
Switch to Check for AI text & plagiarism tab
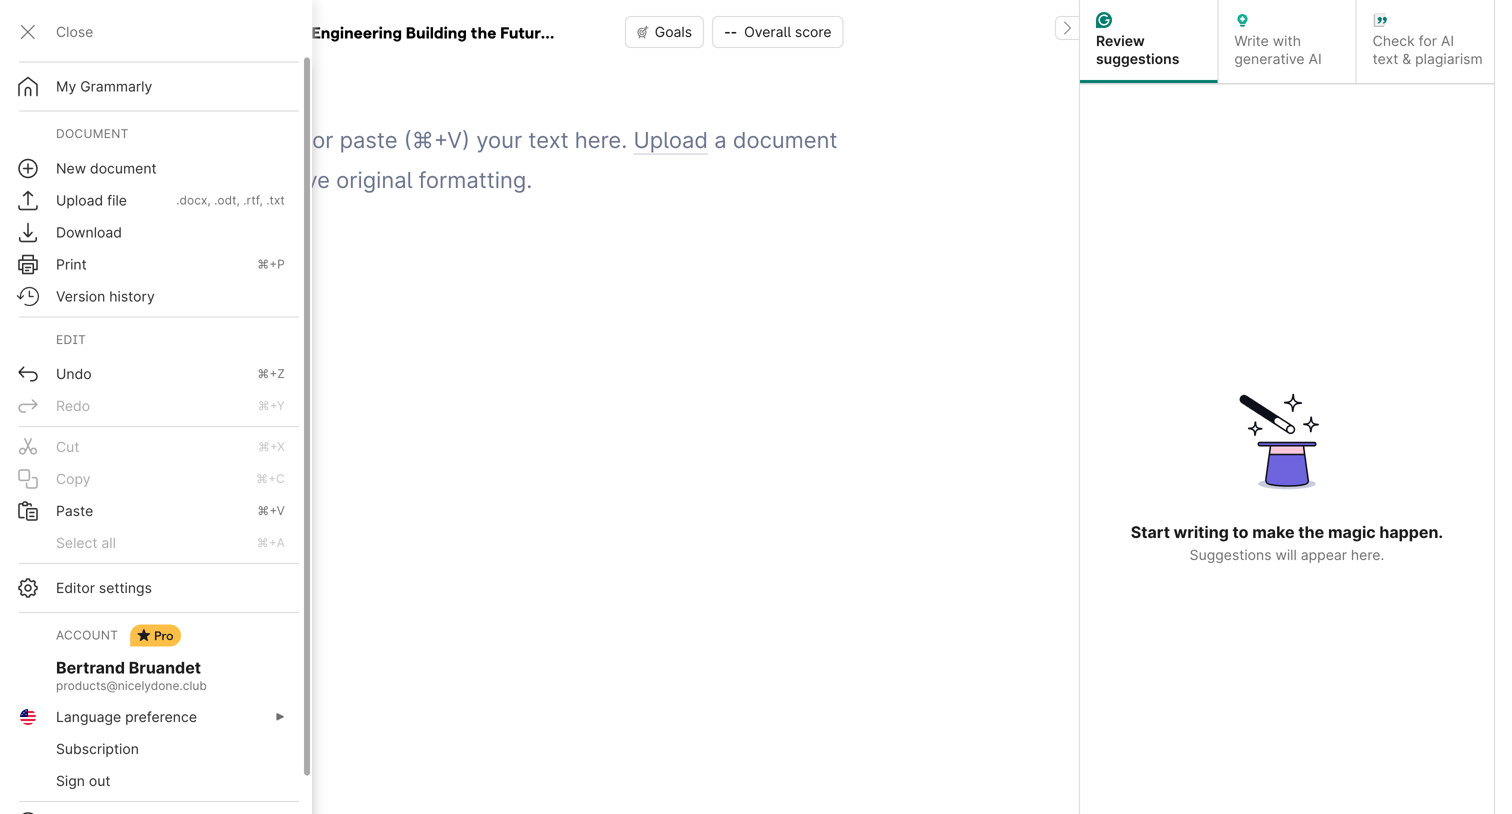[1425, 41]
